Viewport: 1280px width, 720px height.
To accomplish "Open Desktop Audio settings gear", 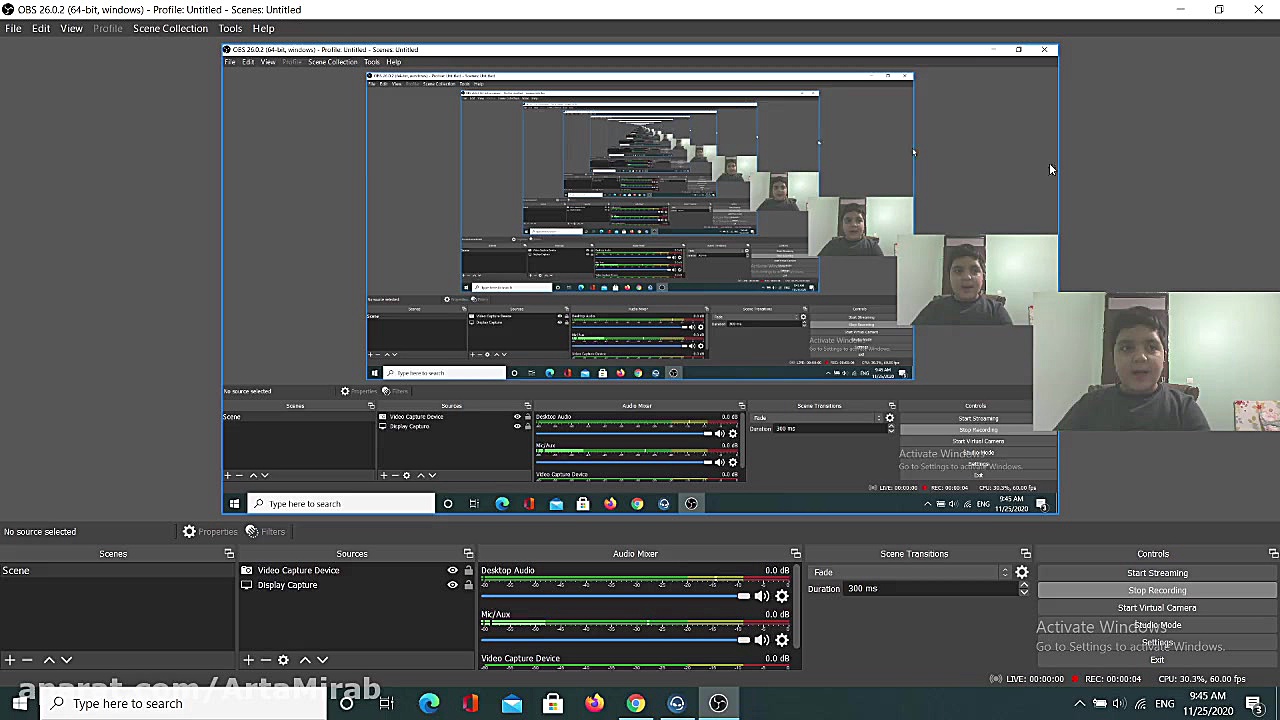I will click(782, 596).
